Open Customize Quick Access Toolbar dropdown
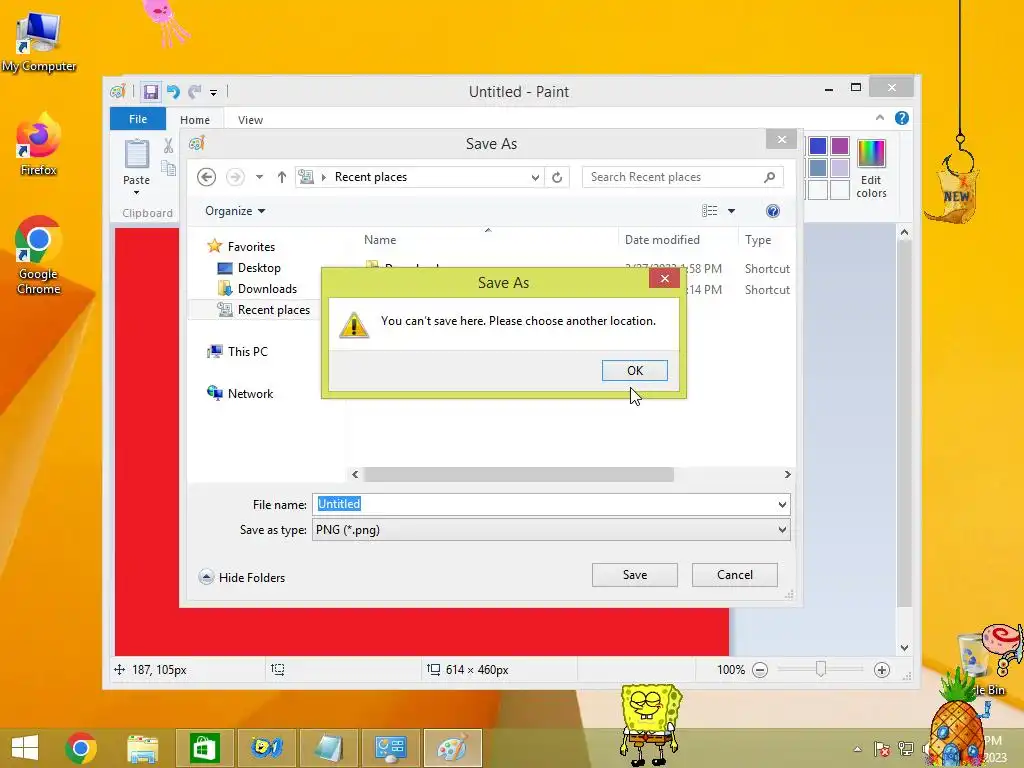The image size is (1024, 768). (x=214, y=93)
